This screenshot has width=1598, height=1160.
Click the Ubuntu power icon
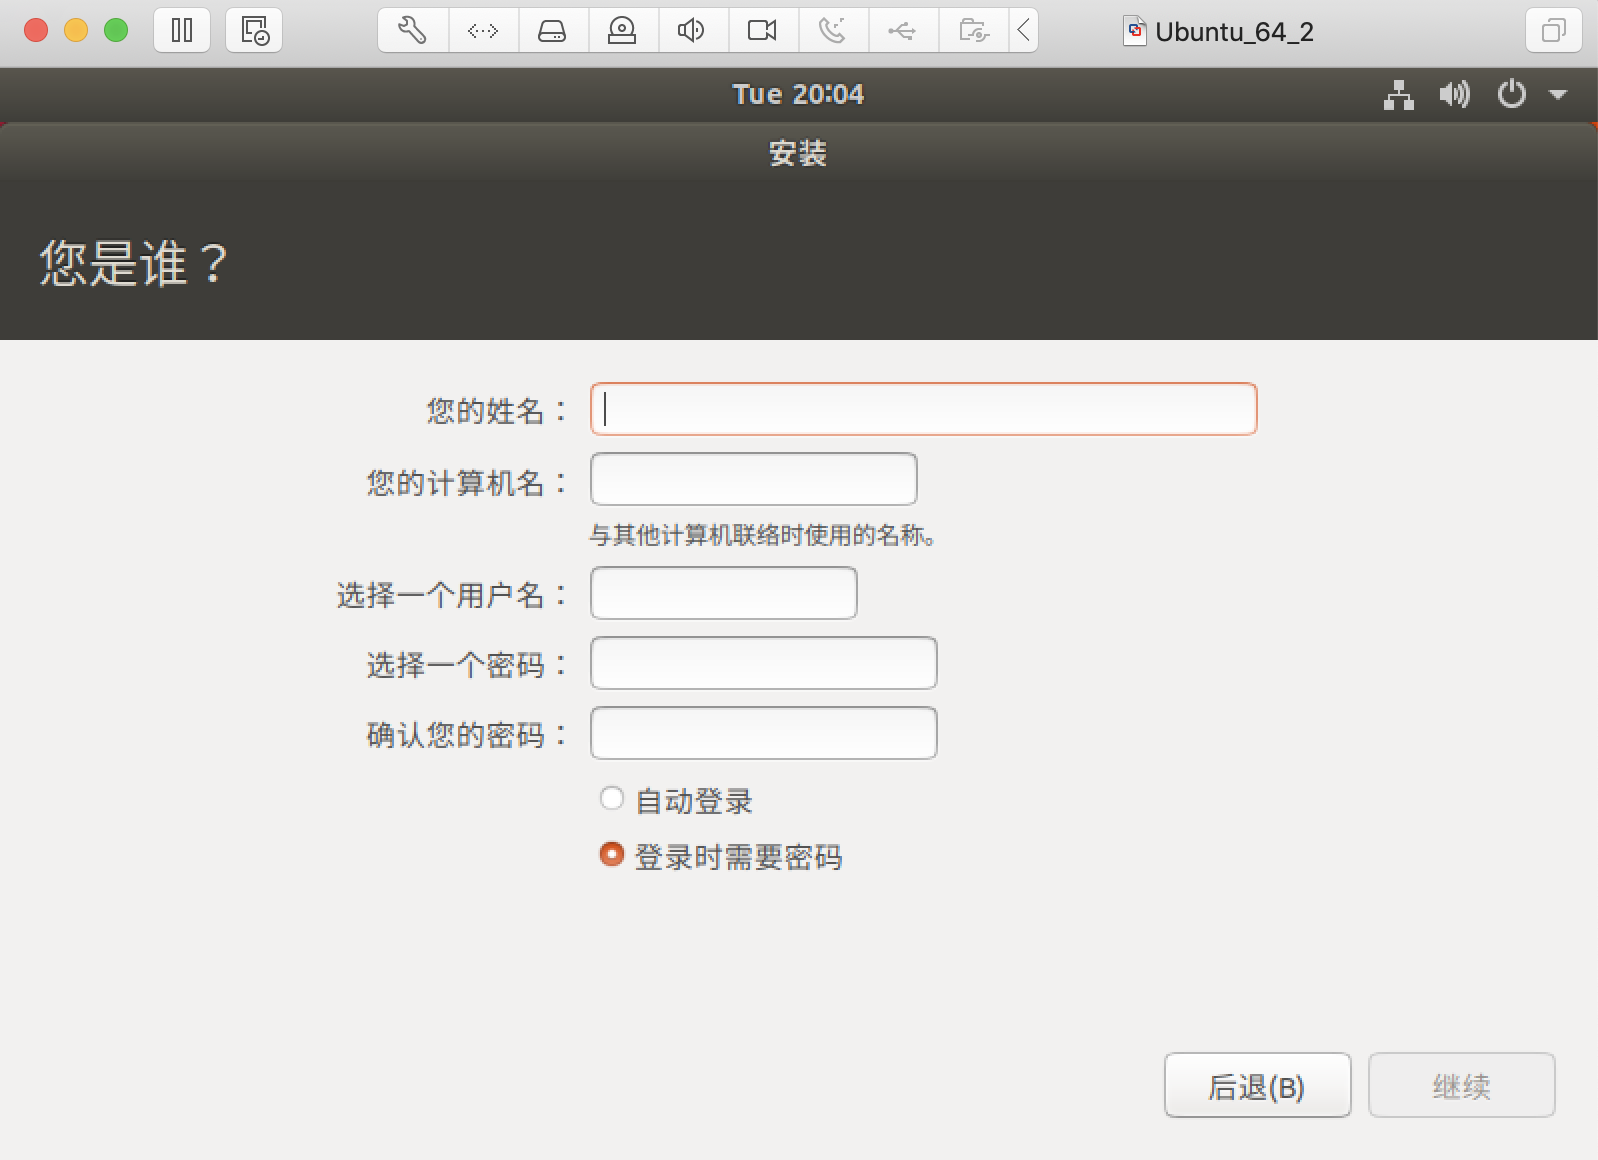(x=1511, y=94)
